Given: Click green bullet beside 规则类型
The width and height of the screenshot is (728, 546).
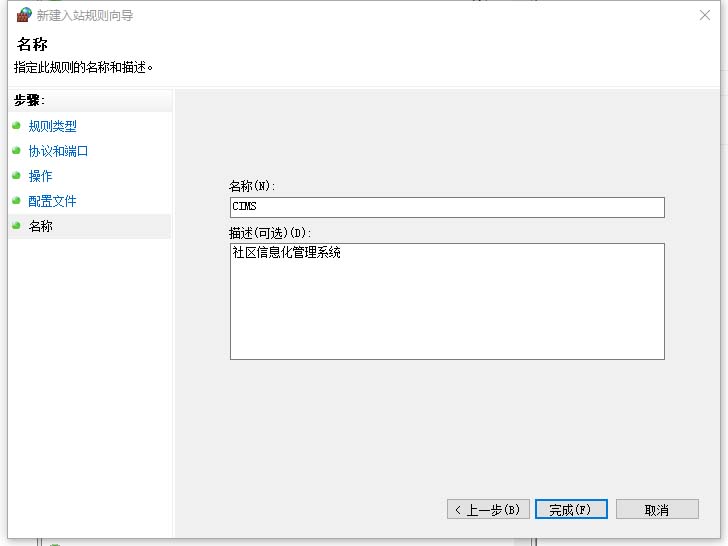Looking at the screenshot, I should 16,125.
